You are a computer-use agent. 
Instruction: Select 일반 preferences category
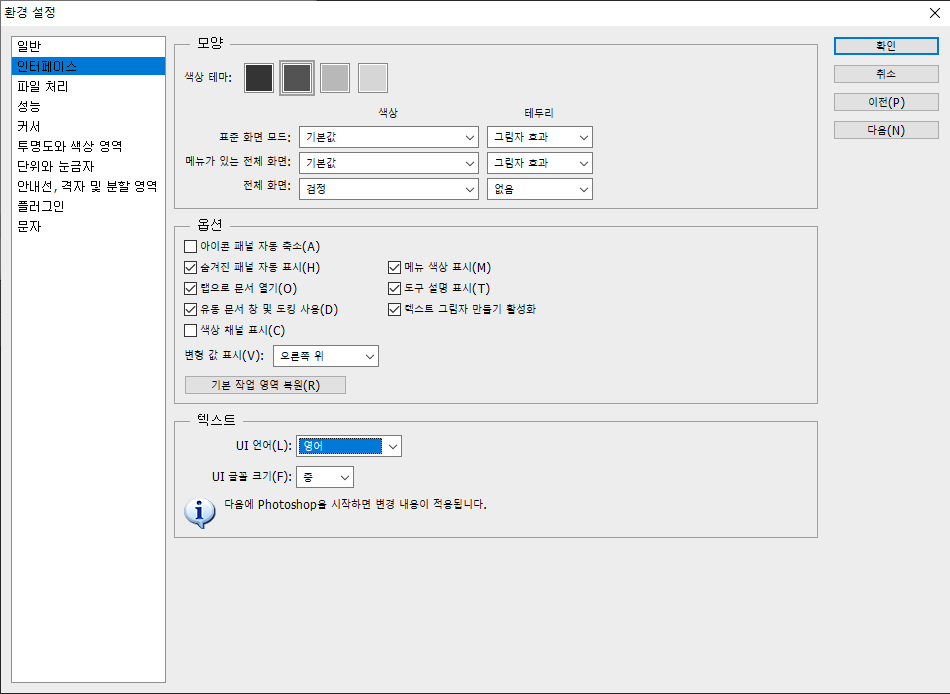[x=88, y=46]
